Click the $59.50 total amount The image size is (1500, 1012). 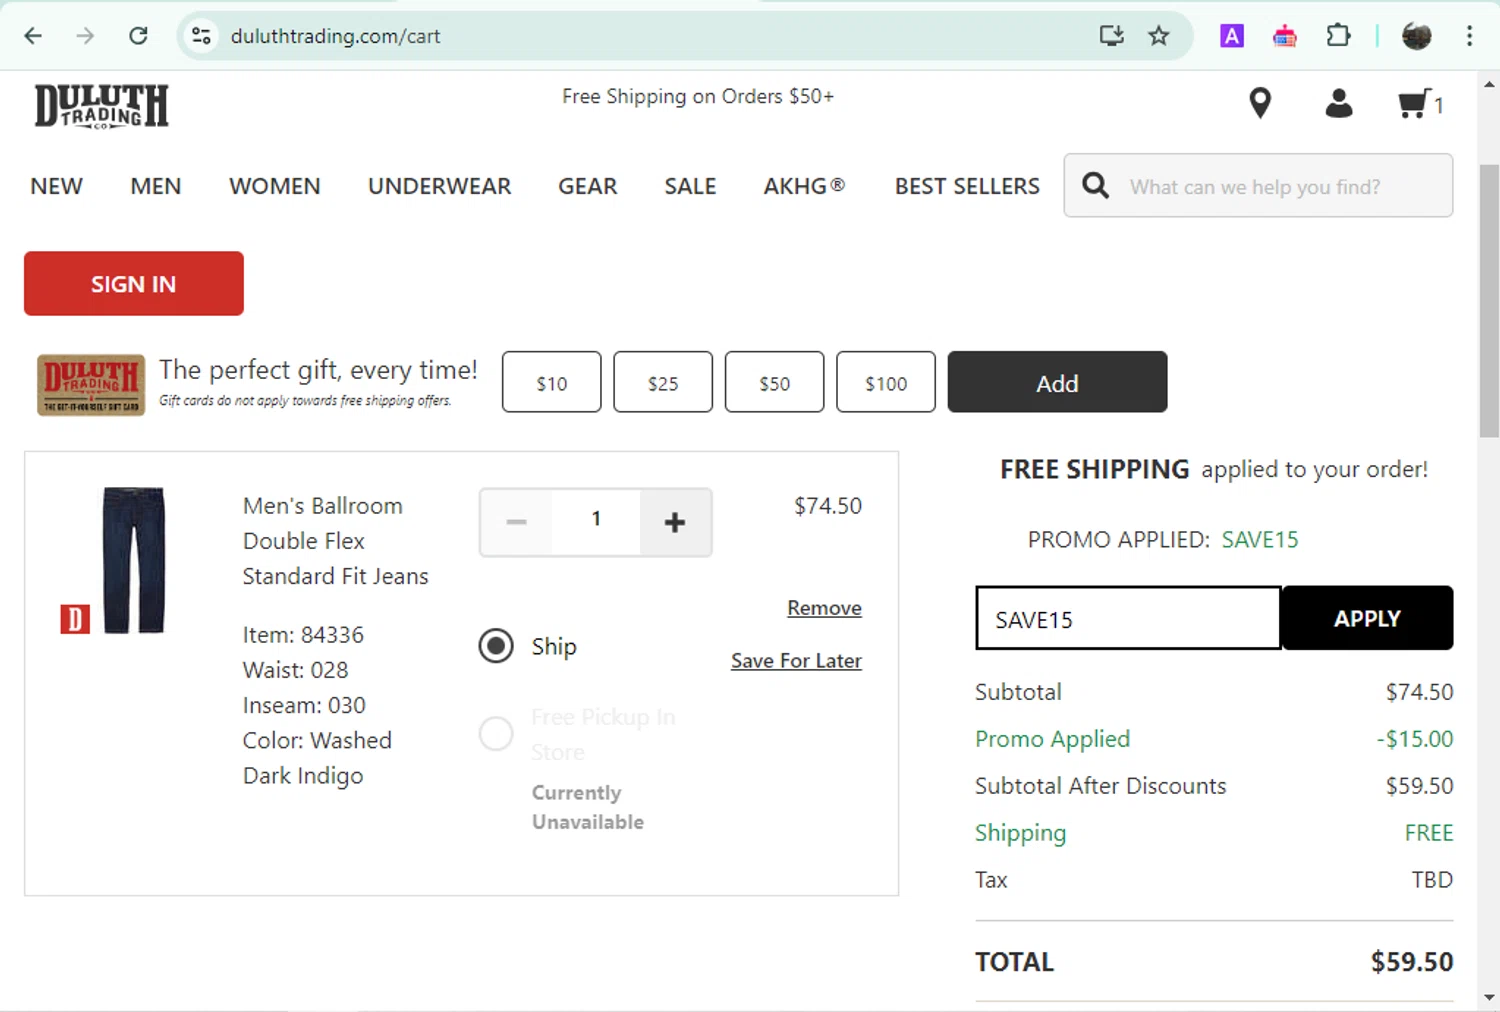click(1412, 962)
